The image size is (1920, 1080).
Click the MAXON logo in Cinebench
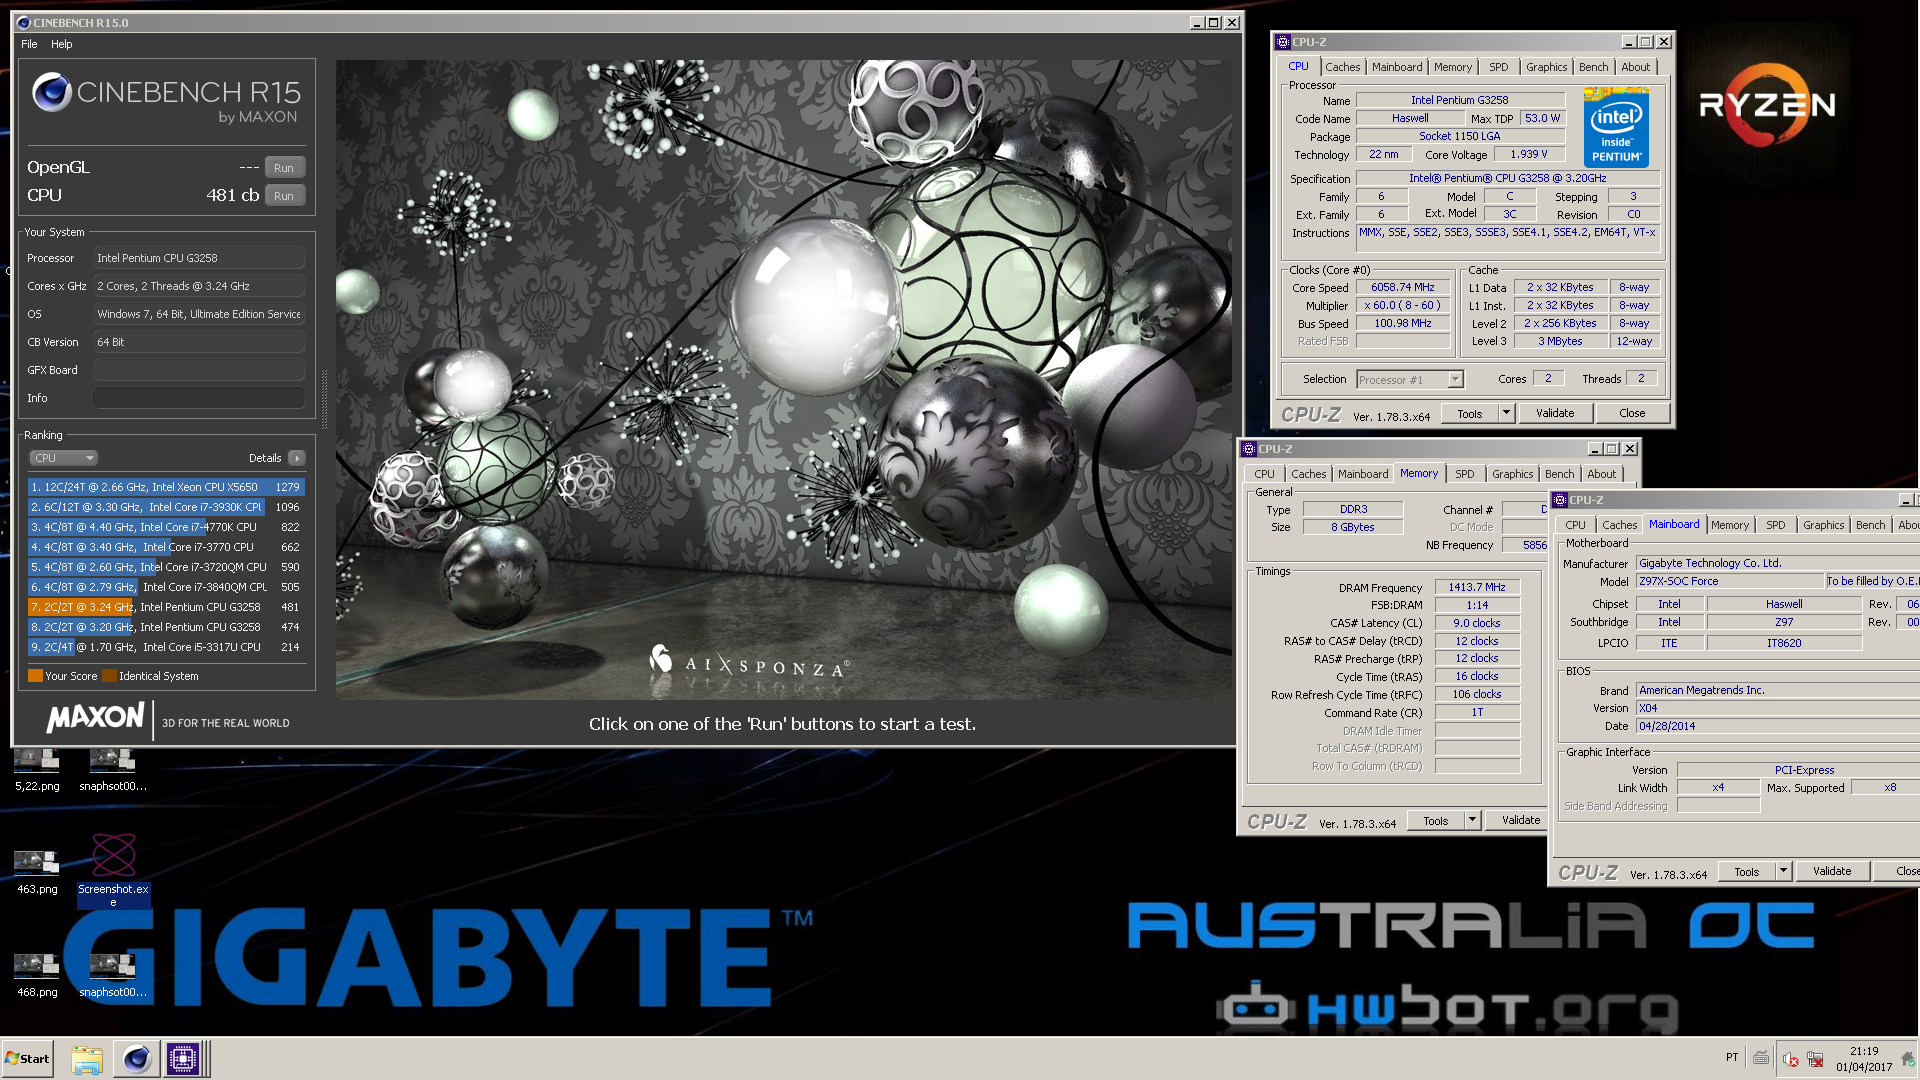click(96, 717)
